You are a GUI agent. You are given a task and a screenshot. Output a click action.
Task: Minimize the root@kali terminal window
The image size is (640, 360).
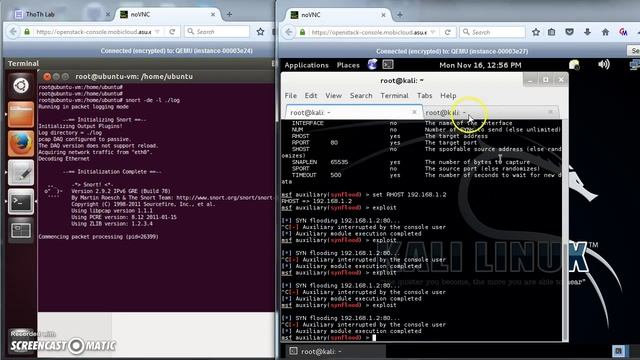click(x=530, y=80)
